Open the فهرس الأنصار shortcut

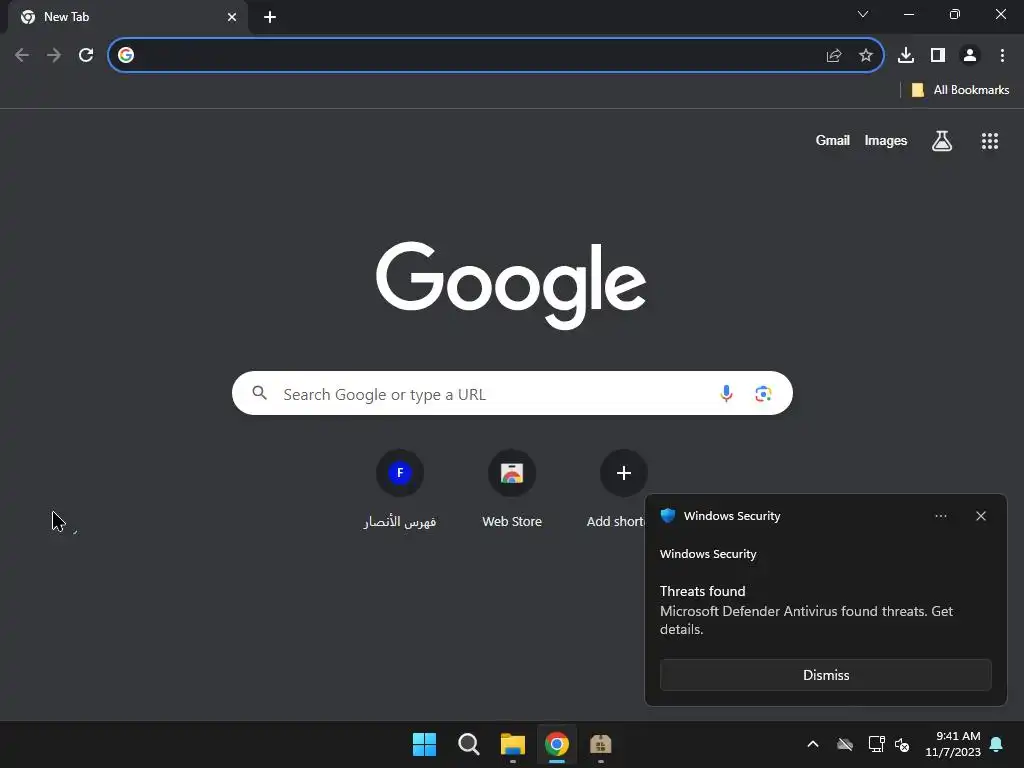pos(400,490)
